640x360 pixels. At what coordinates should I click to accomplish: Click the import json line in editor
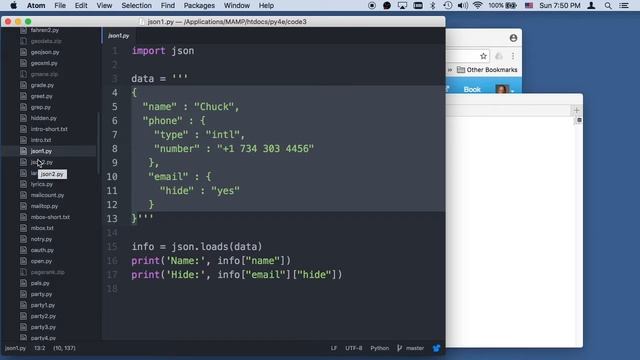162,51
